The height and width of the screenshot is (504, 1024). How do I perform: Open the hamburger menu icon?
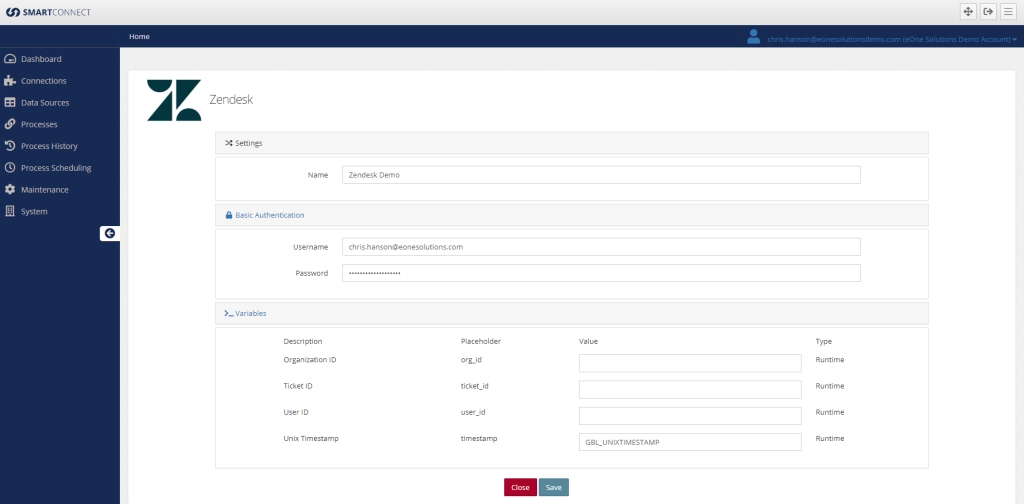(x=1008, y=12)
